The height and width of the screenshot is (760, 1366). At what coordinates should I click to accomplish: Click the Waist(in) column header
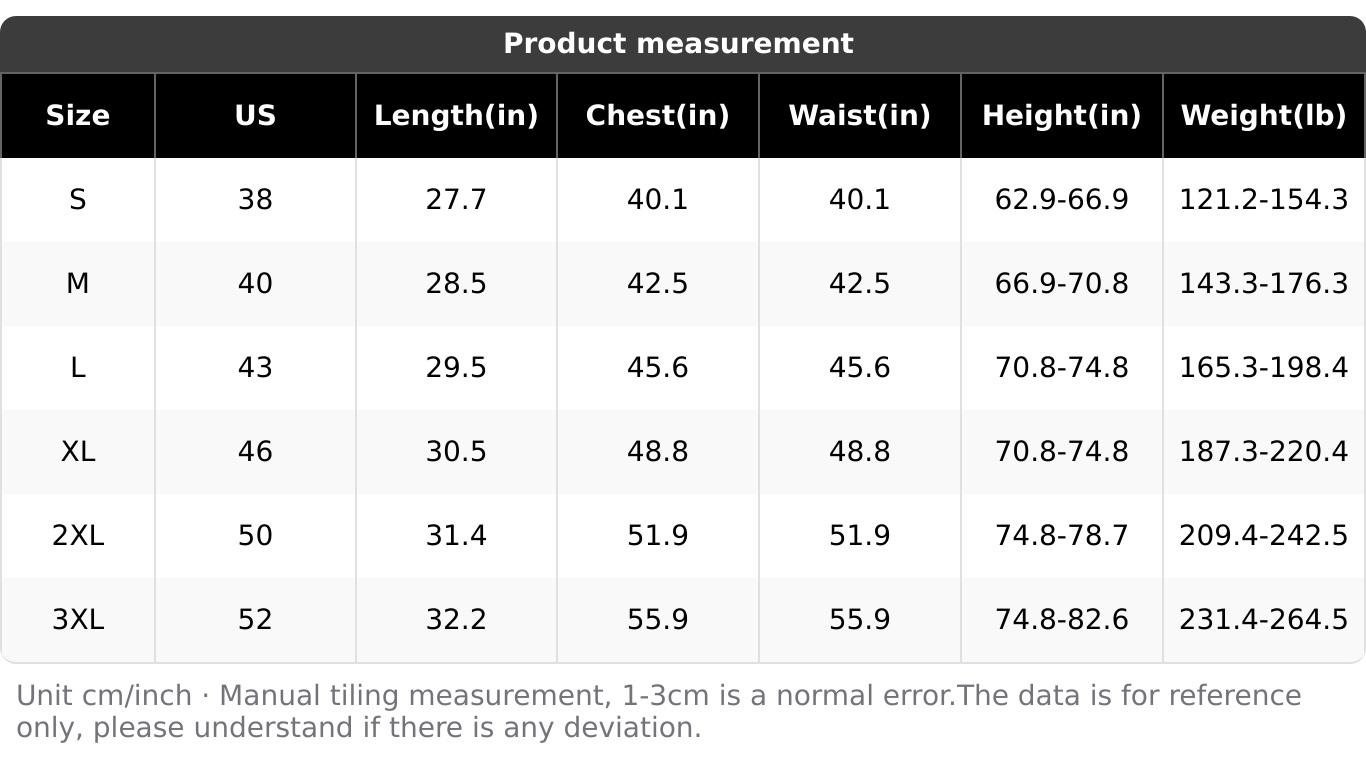tap(859, 116)
